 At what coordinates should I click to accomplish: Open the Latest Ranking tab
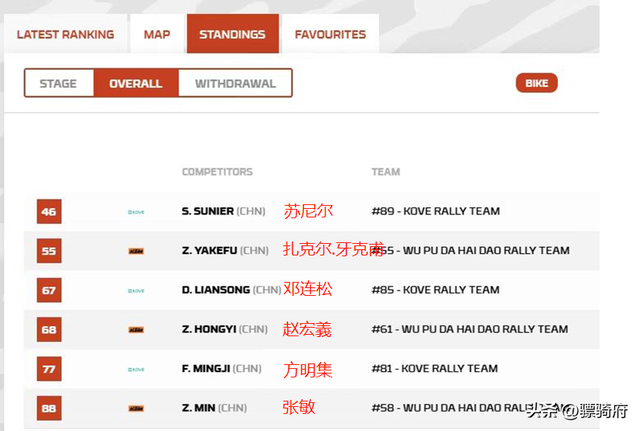[65, 34]
